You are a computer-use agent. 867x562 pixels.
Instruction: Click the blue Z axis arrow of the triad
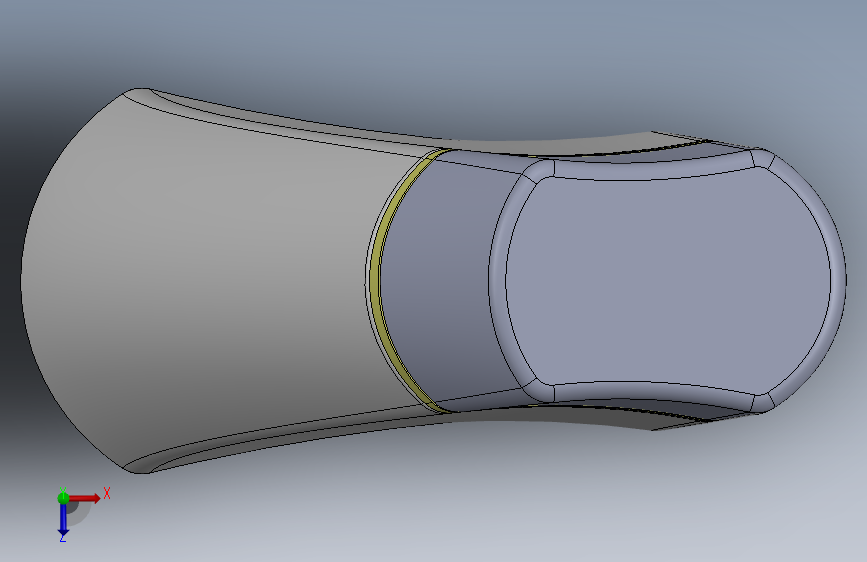point(63,520)
